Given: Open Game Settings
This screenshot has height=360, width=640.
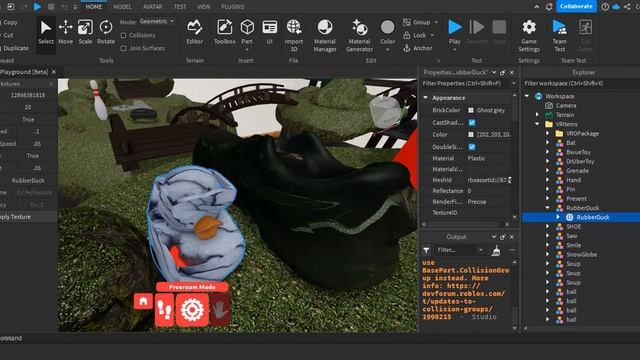Looking at the screenshot, I should [529, 35].
